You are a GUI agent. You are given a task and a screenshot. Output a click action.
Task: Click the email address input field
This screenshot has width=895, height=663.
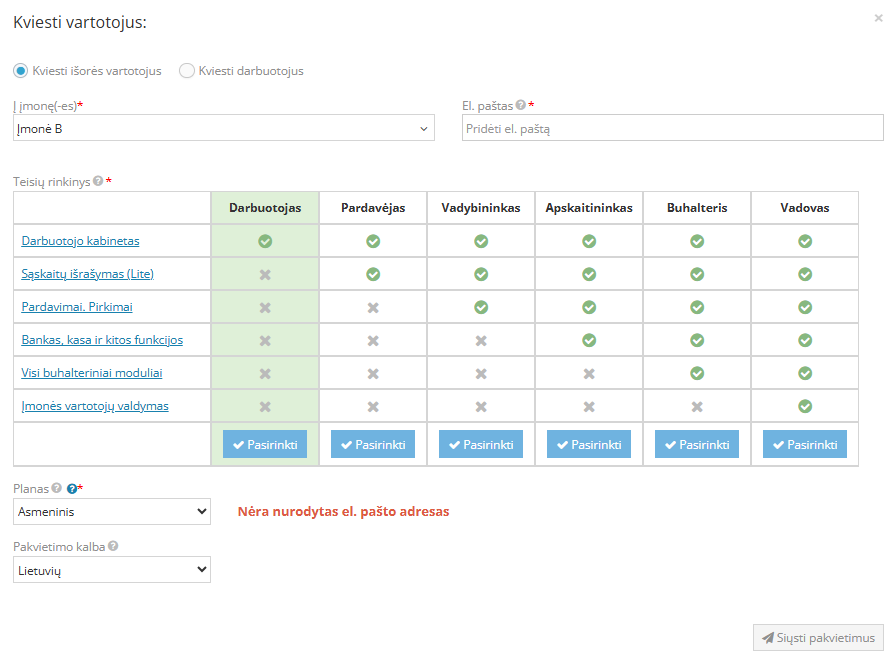[672, 128]
